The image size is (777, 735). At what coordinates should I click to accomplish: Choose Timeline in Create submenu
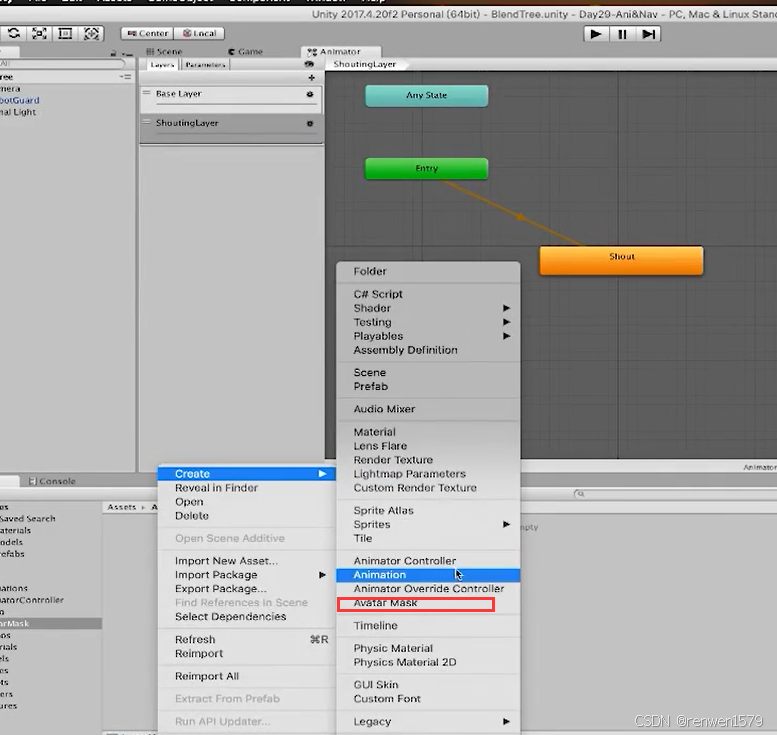pyautogui.click(x=428, y=625)
